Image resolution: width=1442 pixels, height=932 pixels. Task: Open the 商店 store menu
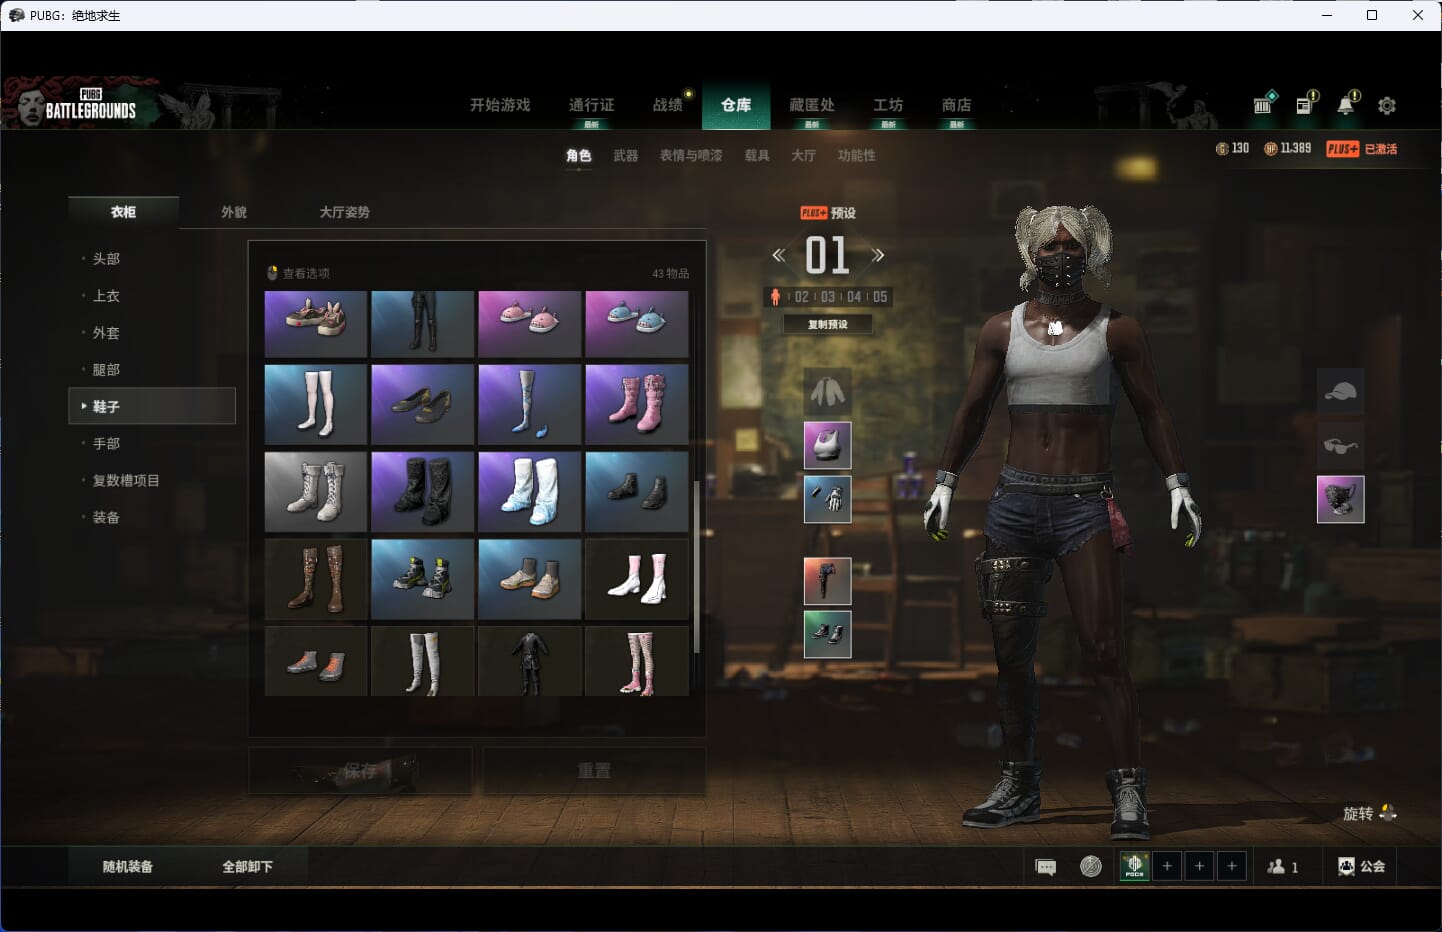957,105
